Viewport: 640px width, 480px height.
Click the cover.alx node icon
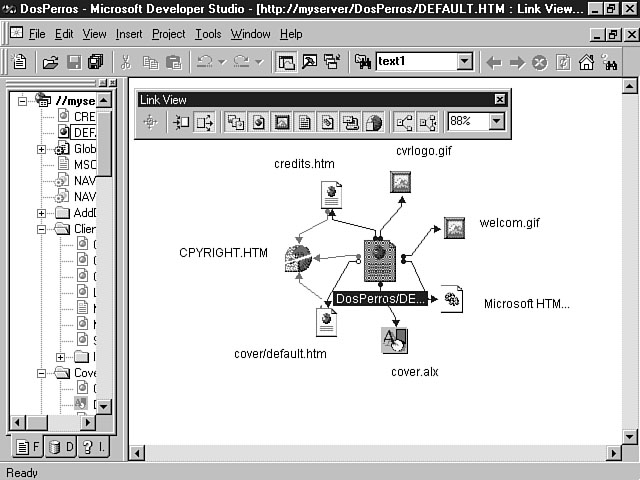394,341
